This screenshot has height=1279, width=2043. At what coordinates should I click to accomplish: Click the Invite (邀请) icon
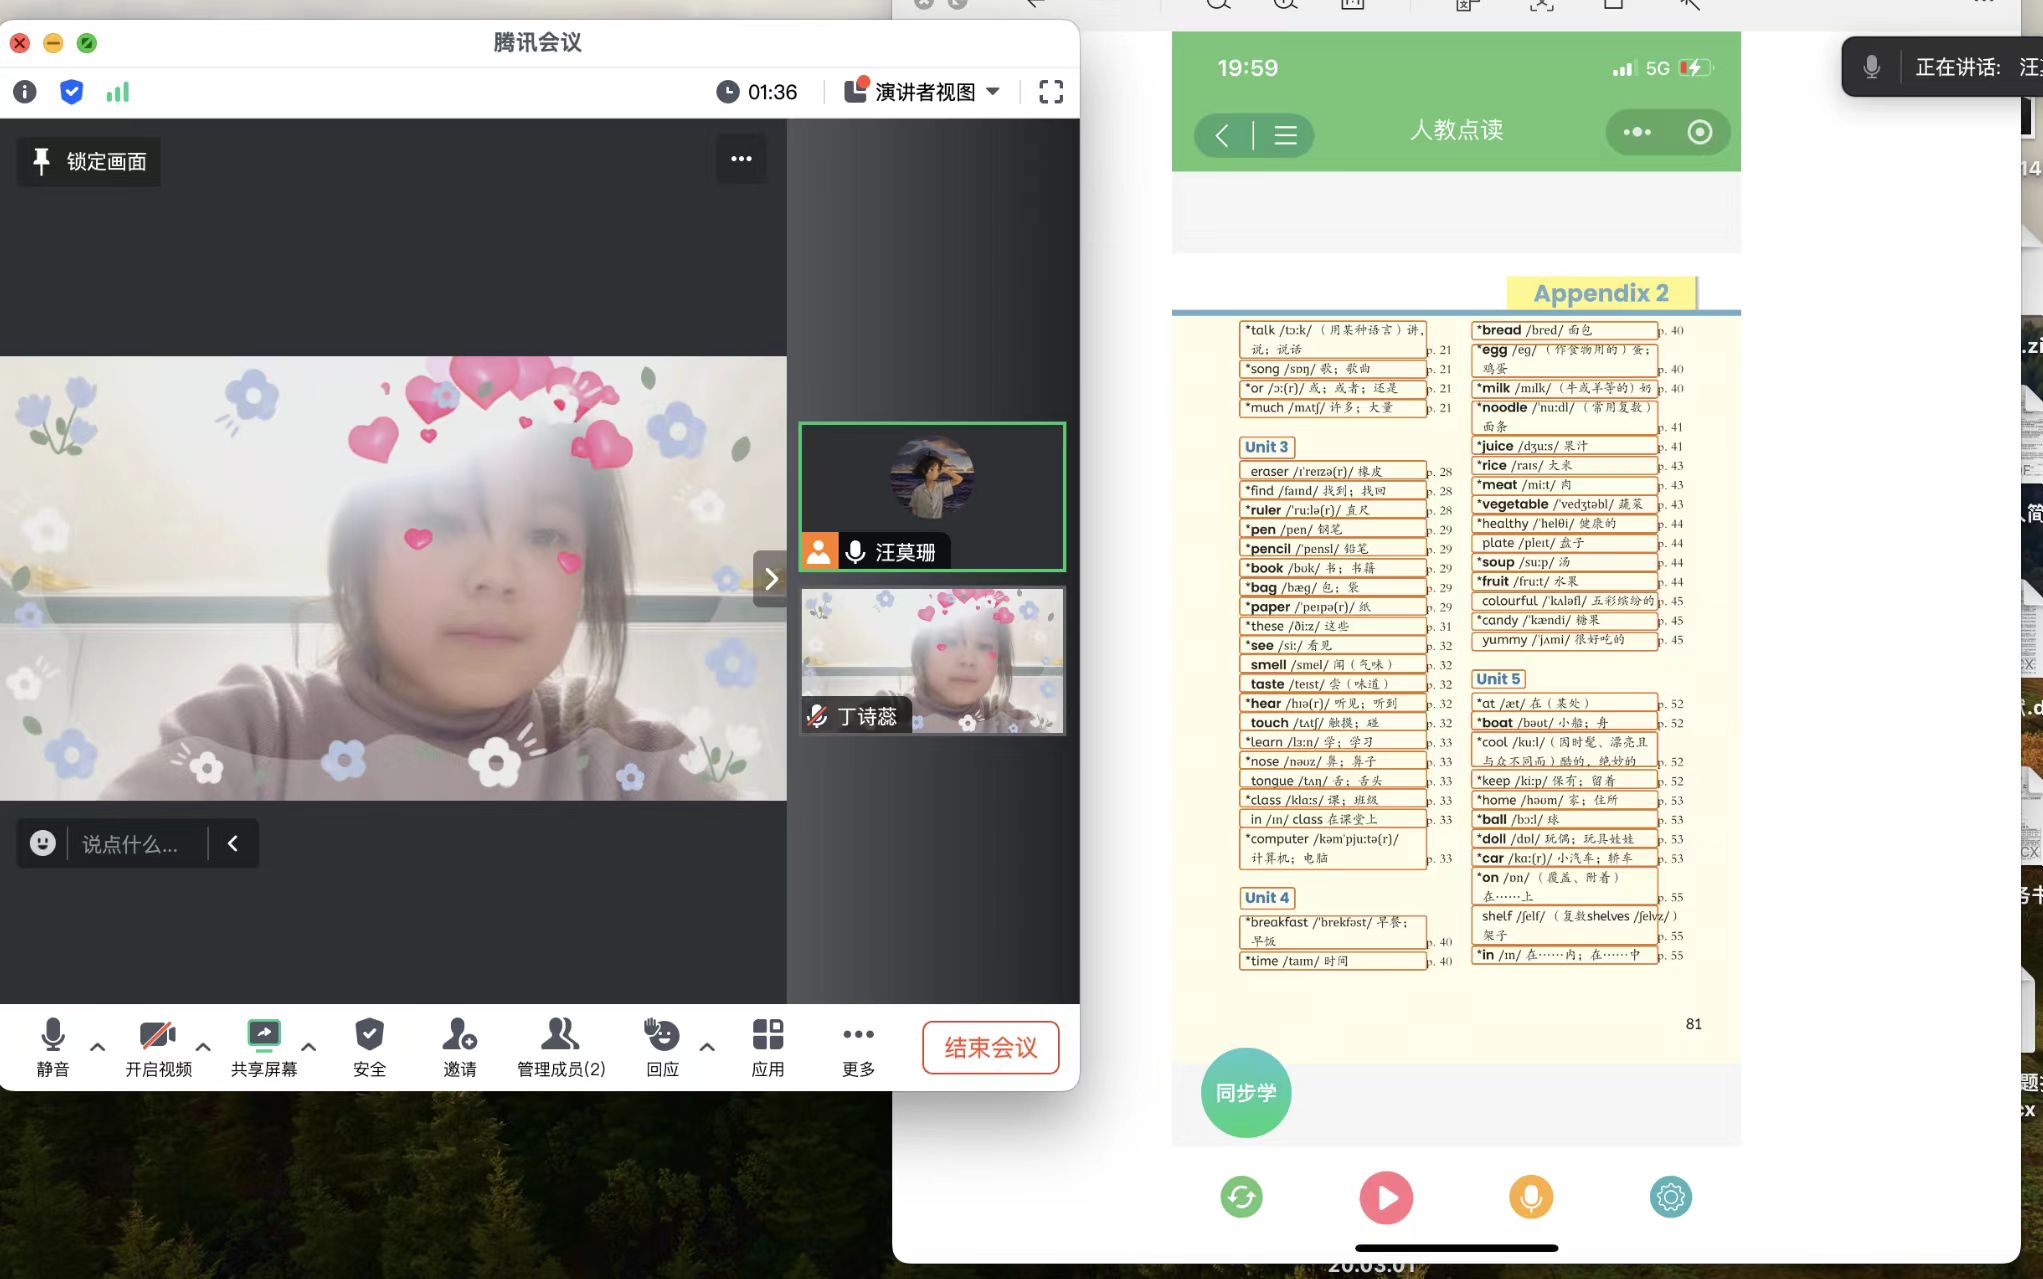460,1046
